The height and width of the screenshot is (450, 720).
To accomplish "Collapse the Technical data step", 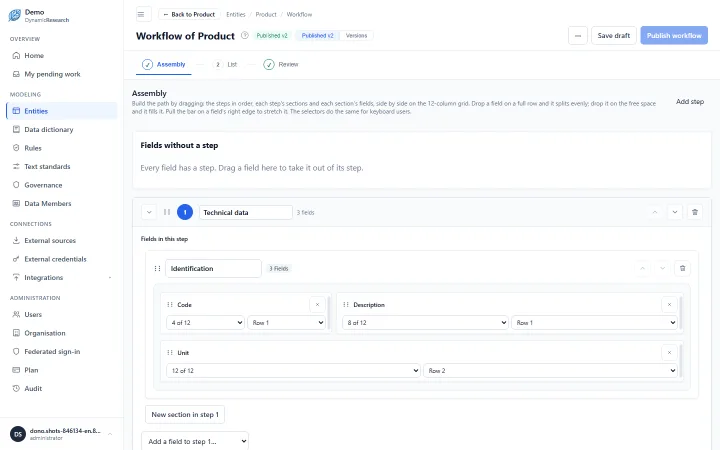I will [149, 212].
